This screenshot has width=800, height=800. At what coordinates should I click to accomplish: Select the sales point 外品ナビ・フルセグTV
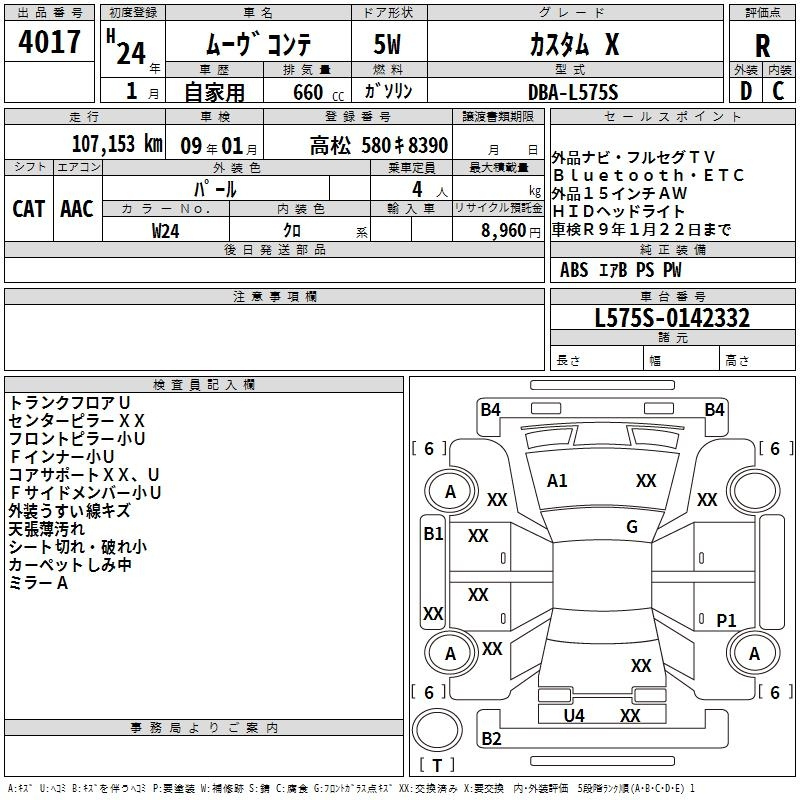coord(633,157)
